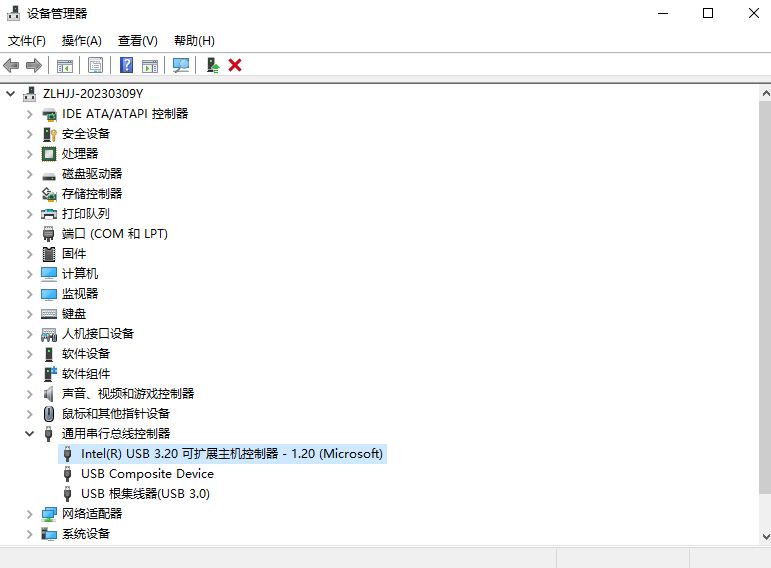Expand the 系统设备 category
The height and width of the screenshot is (568, 771).
coord(30,534)
